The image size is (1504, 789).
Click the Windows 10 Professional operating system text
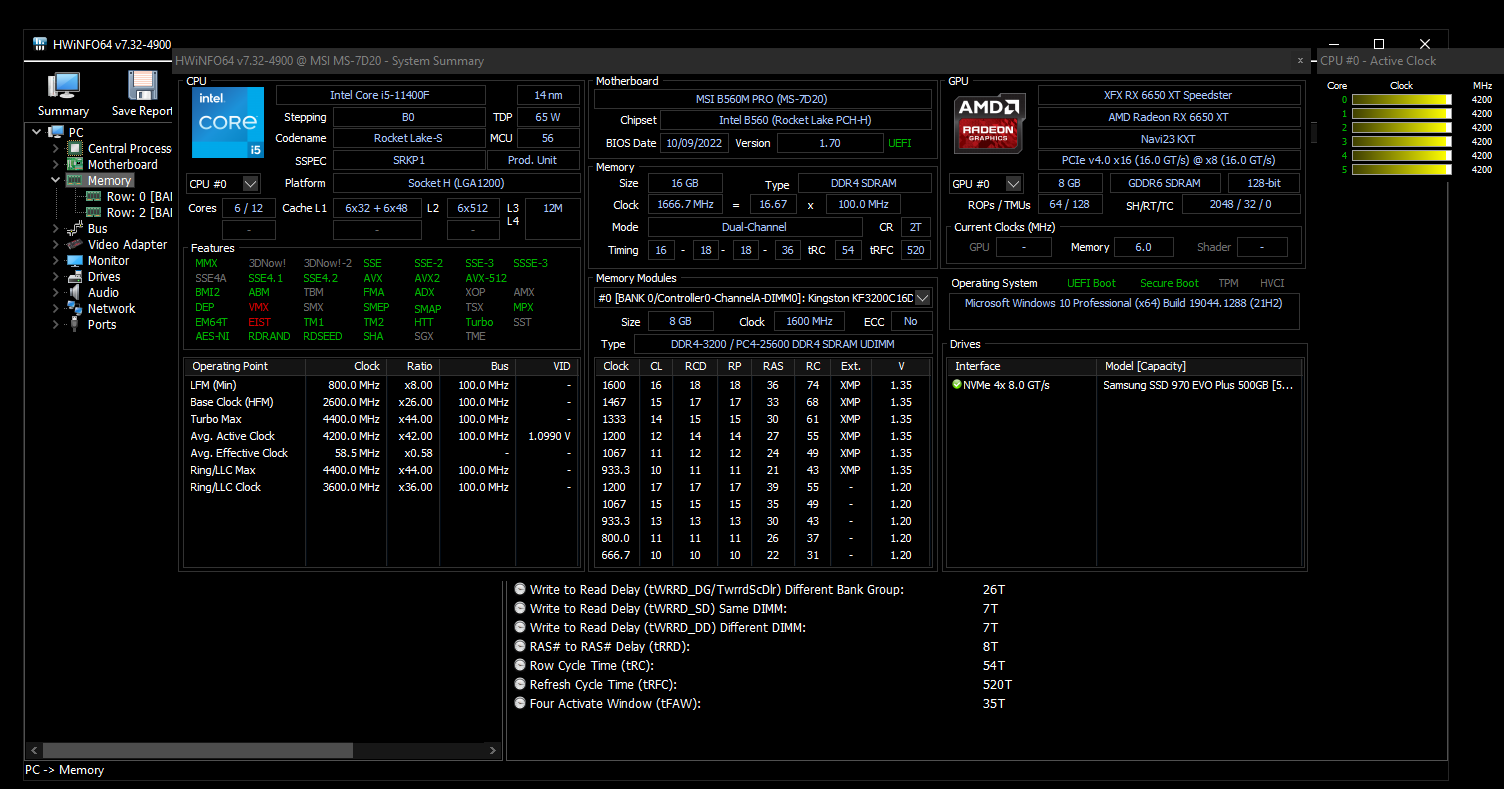click(x=1123, y=303)
